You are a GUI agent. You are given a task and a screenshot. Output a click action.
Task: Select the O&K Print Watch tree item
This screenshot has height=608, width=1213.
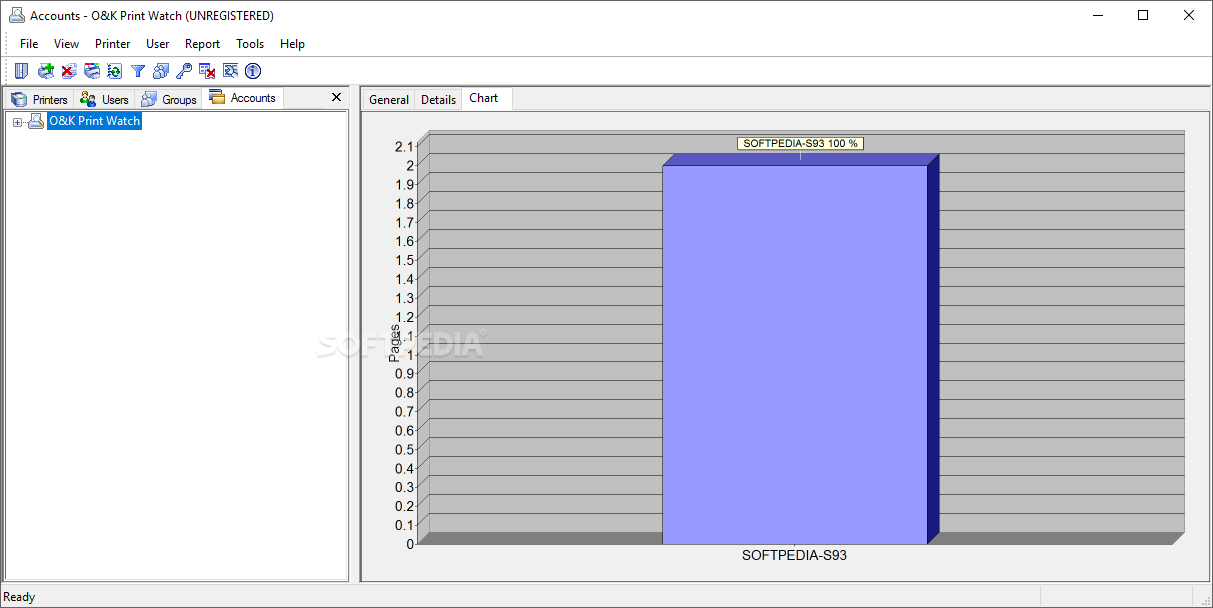pos(94,121)
